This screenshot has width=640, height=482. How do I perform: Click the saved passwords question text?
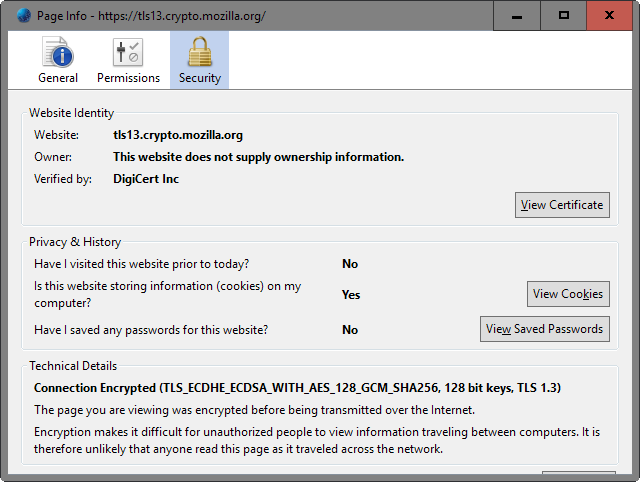coord(151,330)
